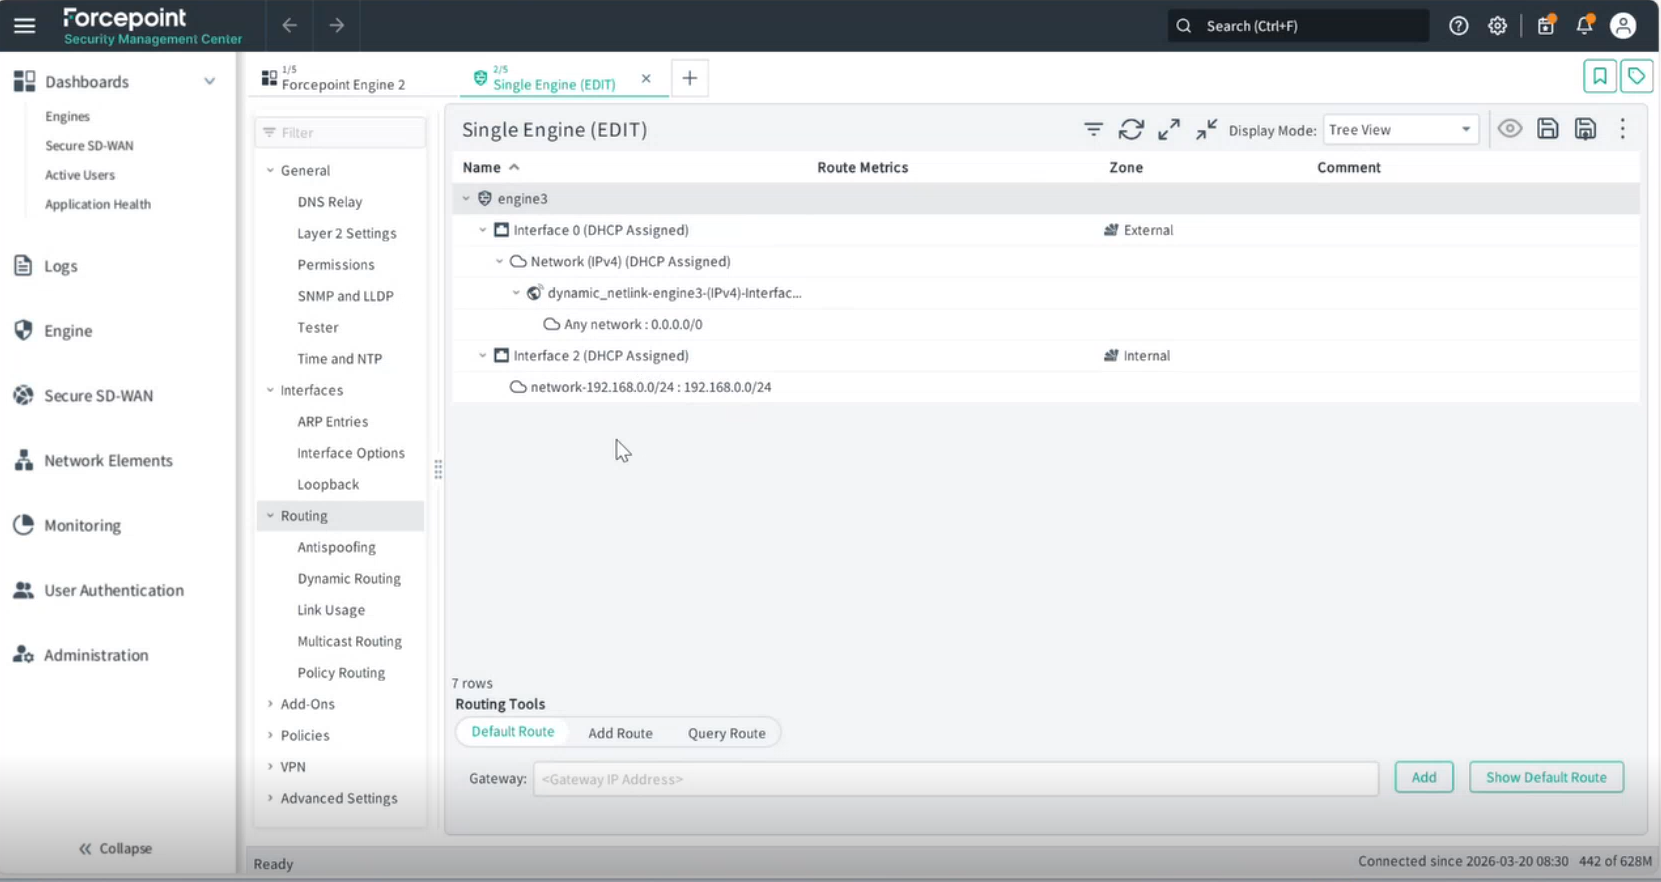
Task: Click the Gateway IP Address field
Action: pos(956,779)
